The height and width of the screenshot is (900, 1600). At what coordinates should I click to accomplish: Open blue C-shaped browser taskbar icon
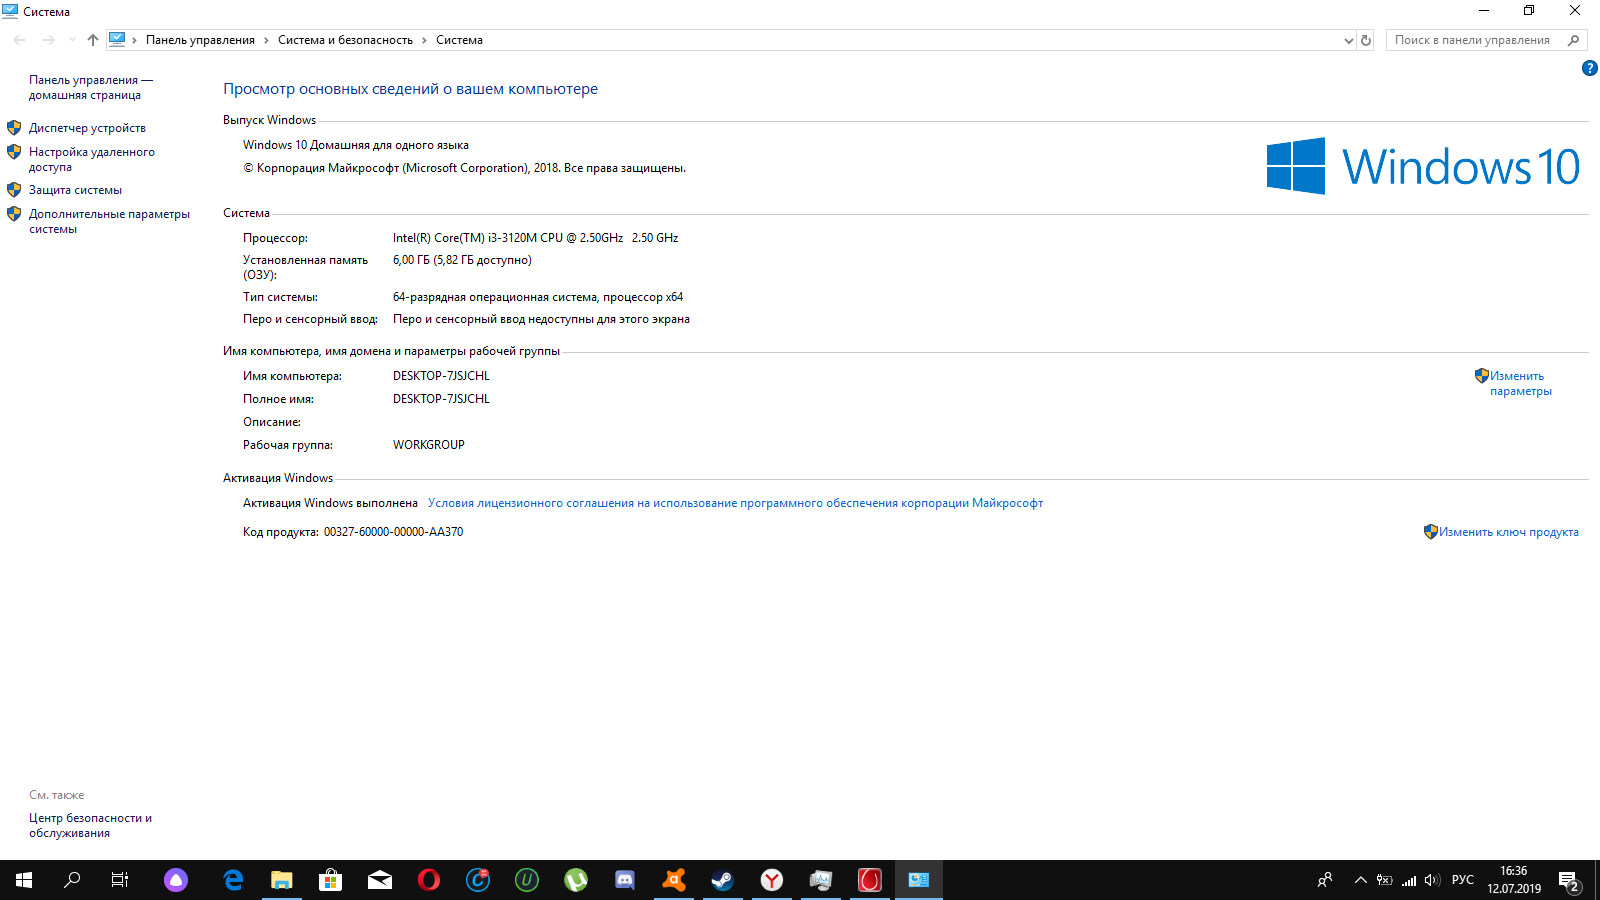coord(478,880)
